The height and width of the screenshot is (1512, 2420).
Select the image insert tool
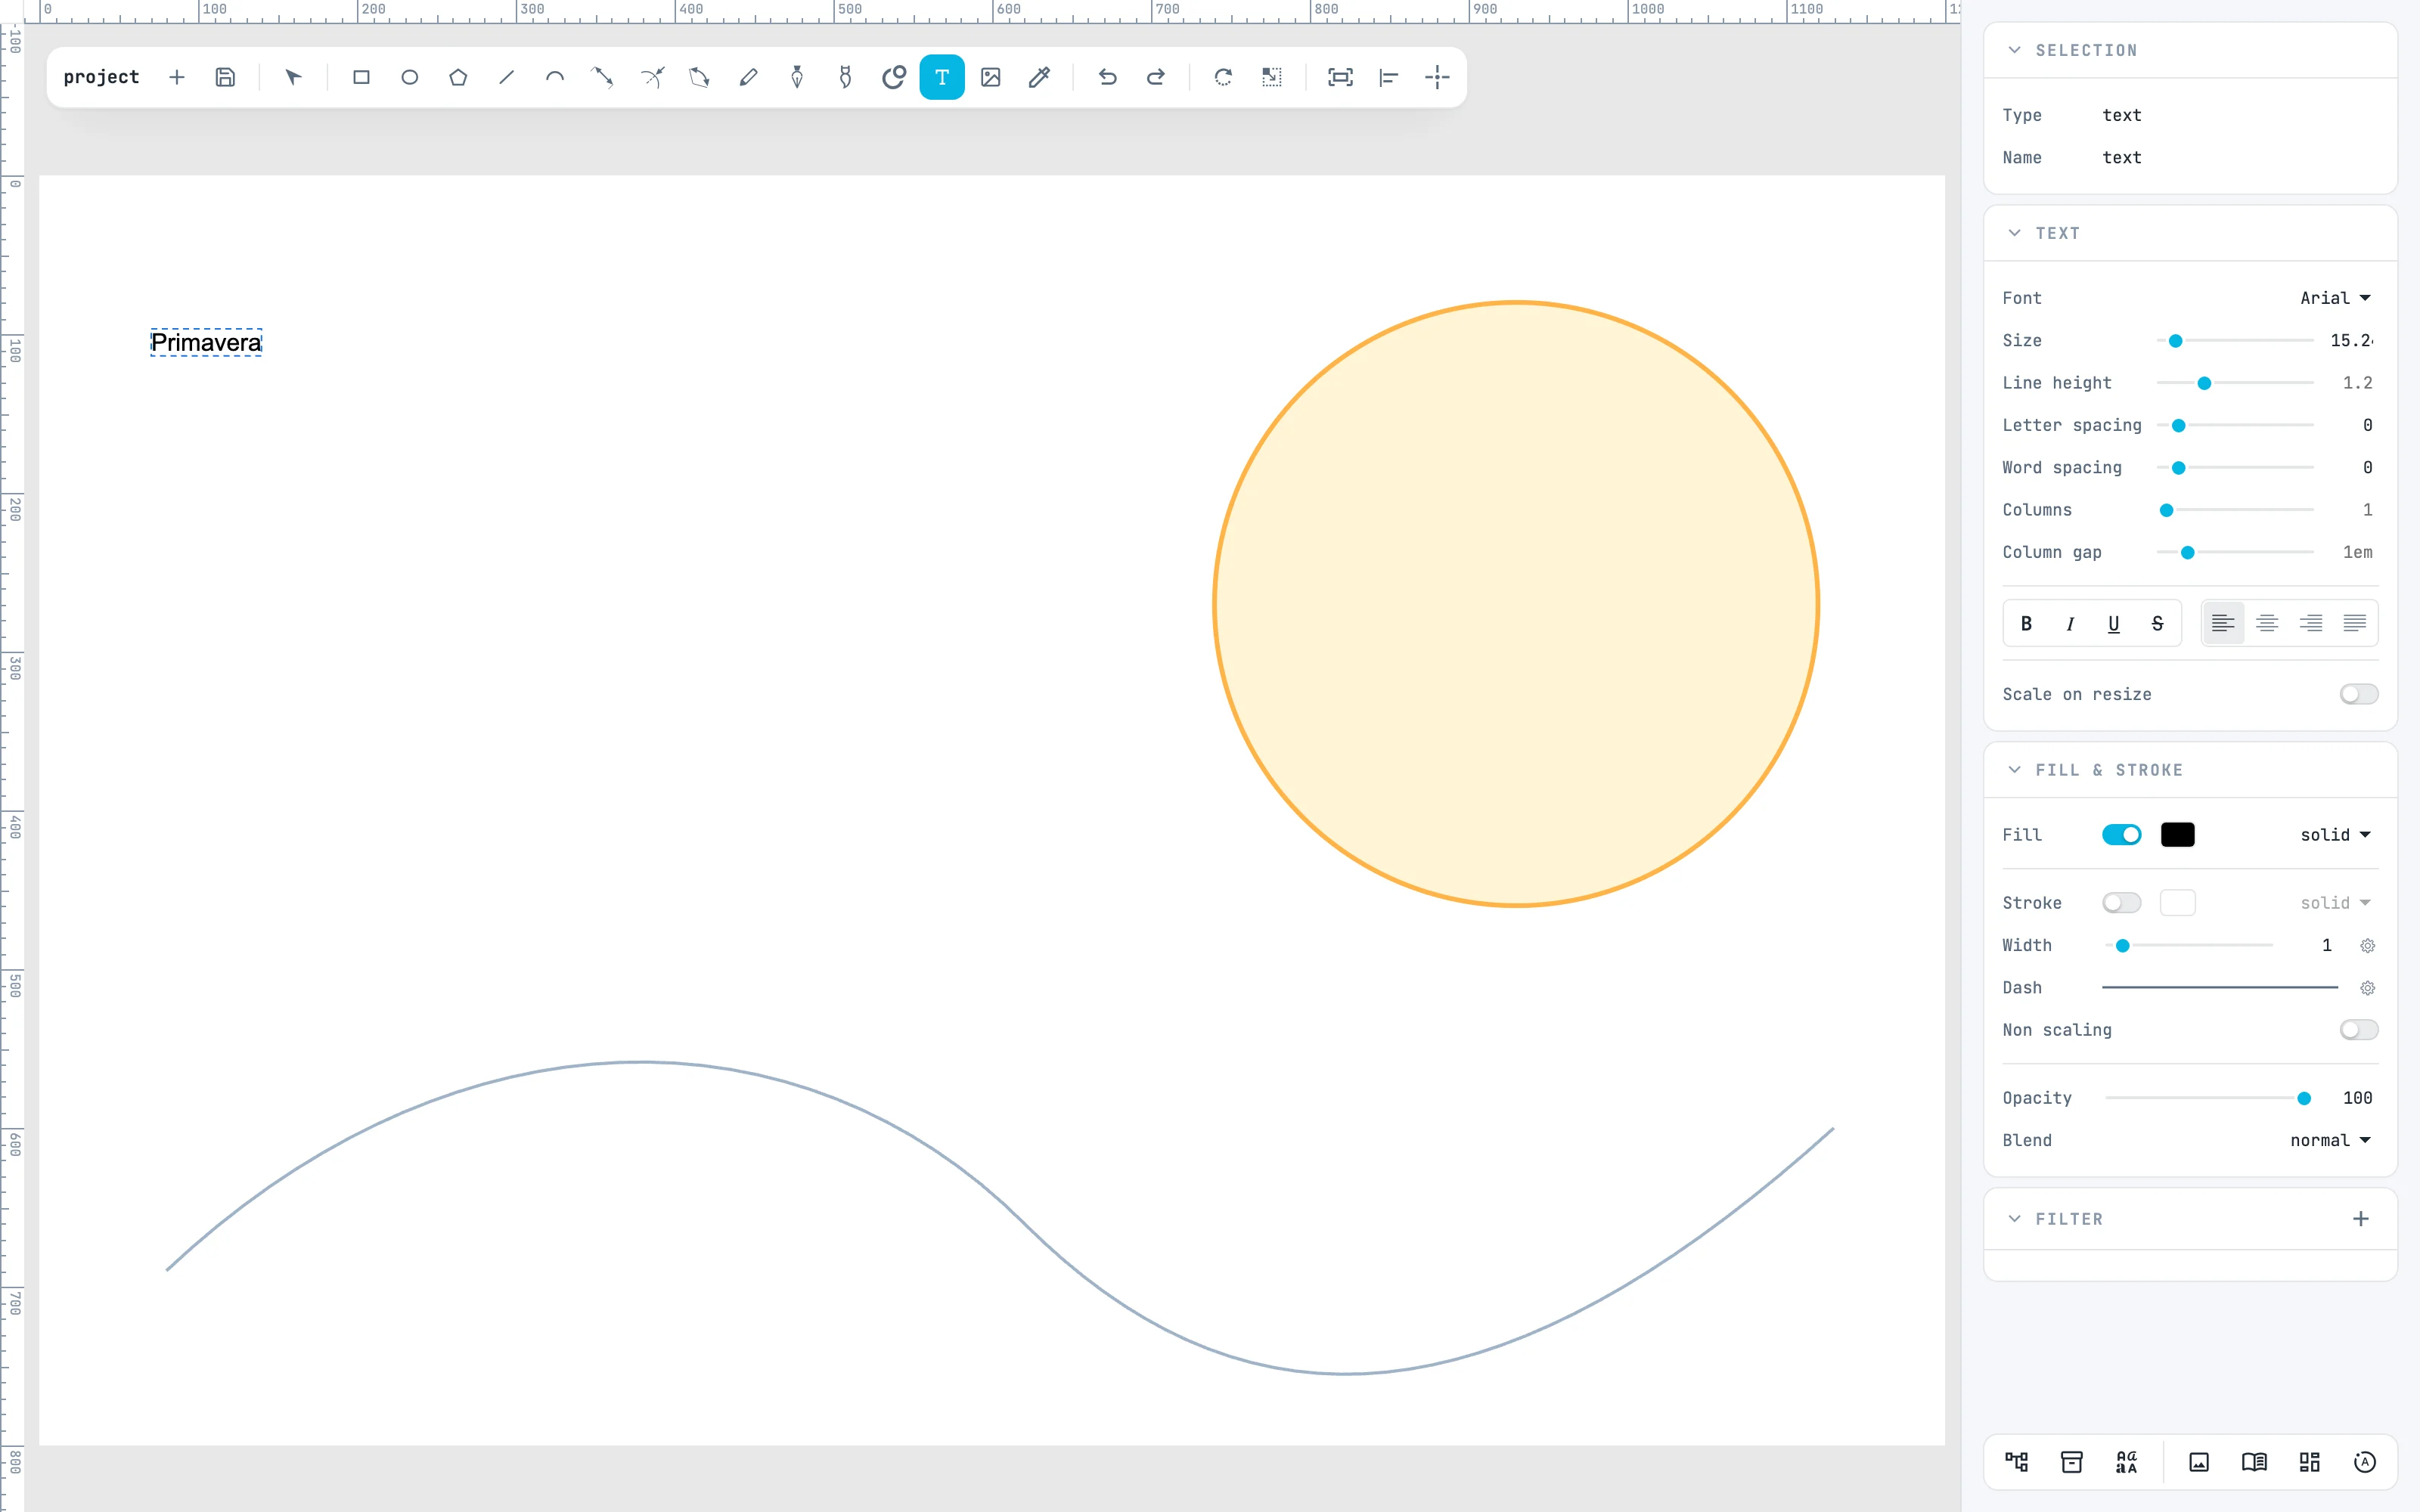tap(990, 77)
